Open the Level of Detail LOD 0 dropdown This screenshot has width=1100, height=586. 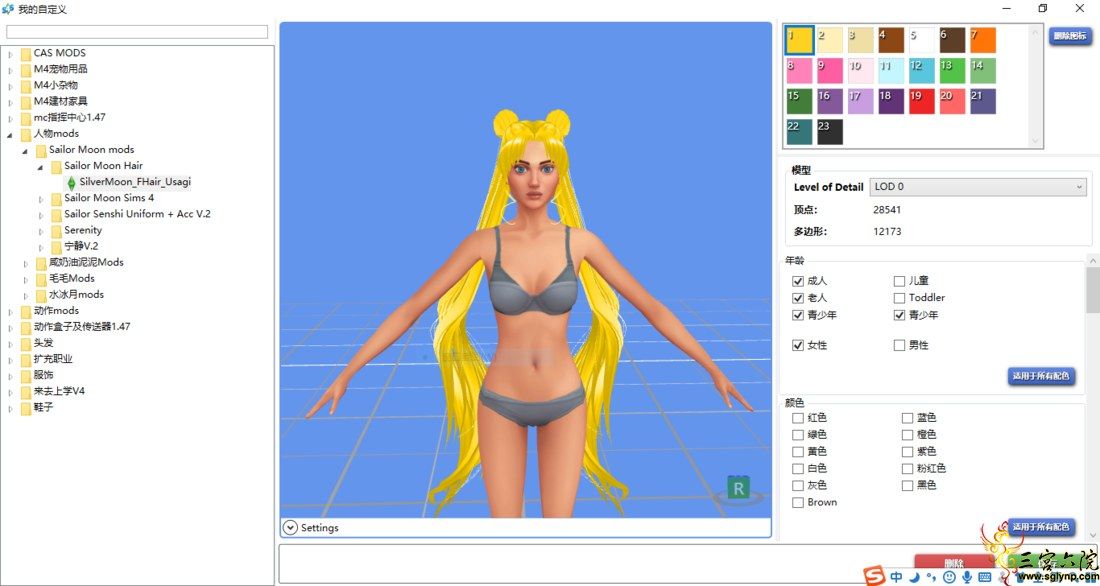pyautogui.click(x=978, y=187)
